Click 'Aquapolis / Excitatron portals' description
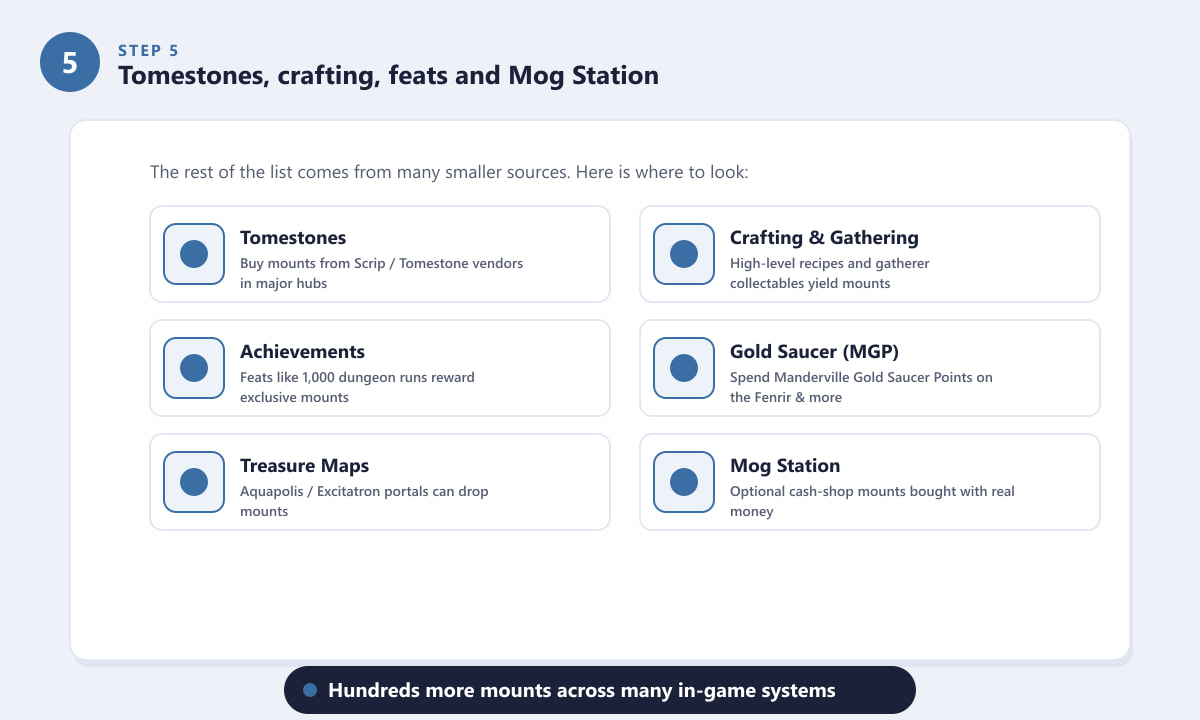This screenshot has width=1200, height=720. (x=364, y=501)
